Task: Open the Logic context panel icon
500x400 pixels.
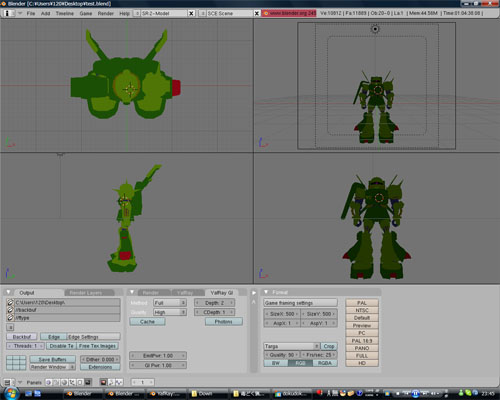Action: pos(49,382)
